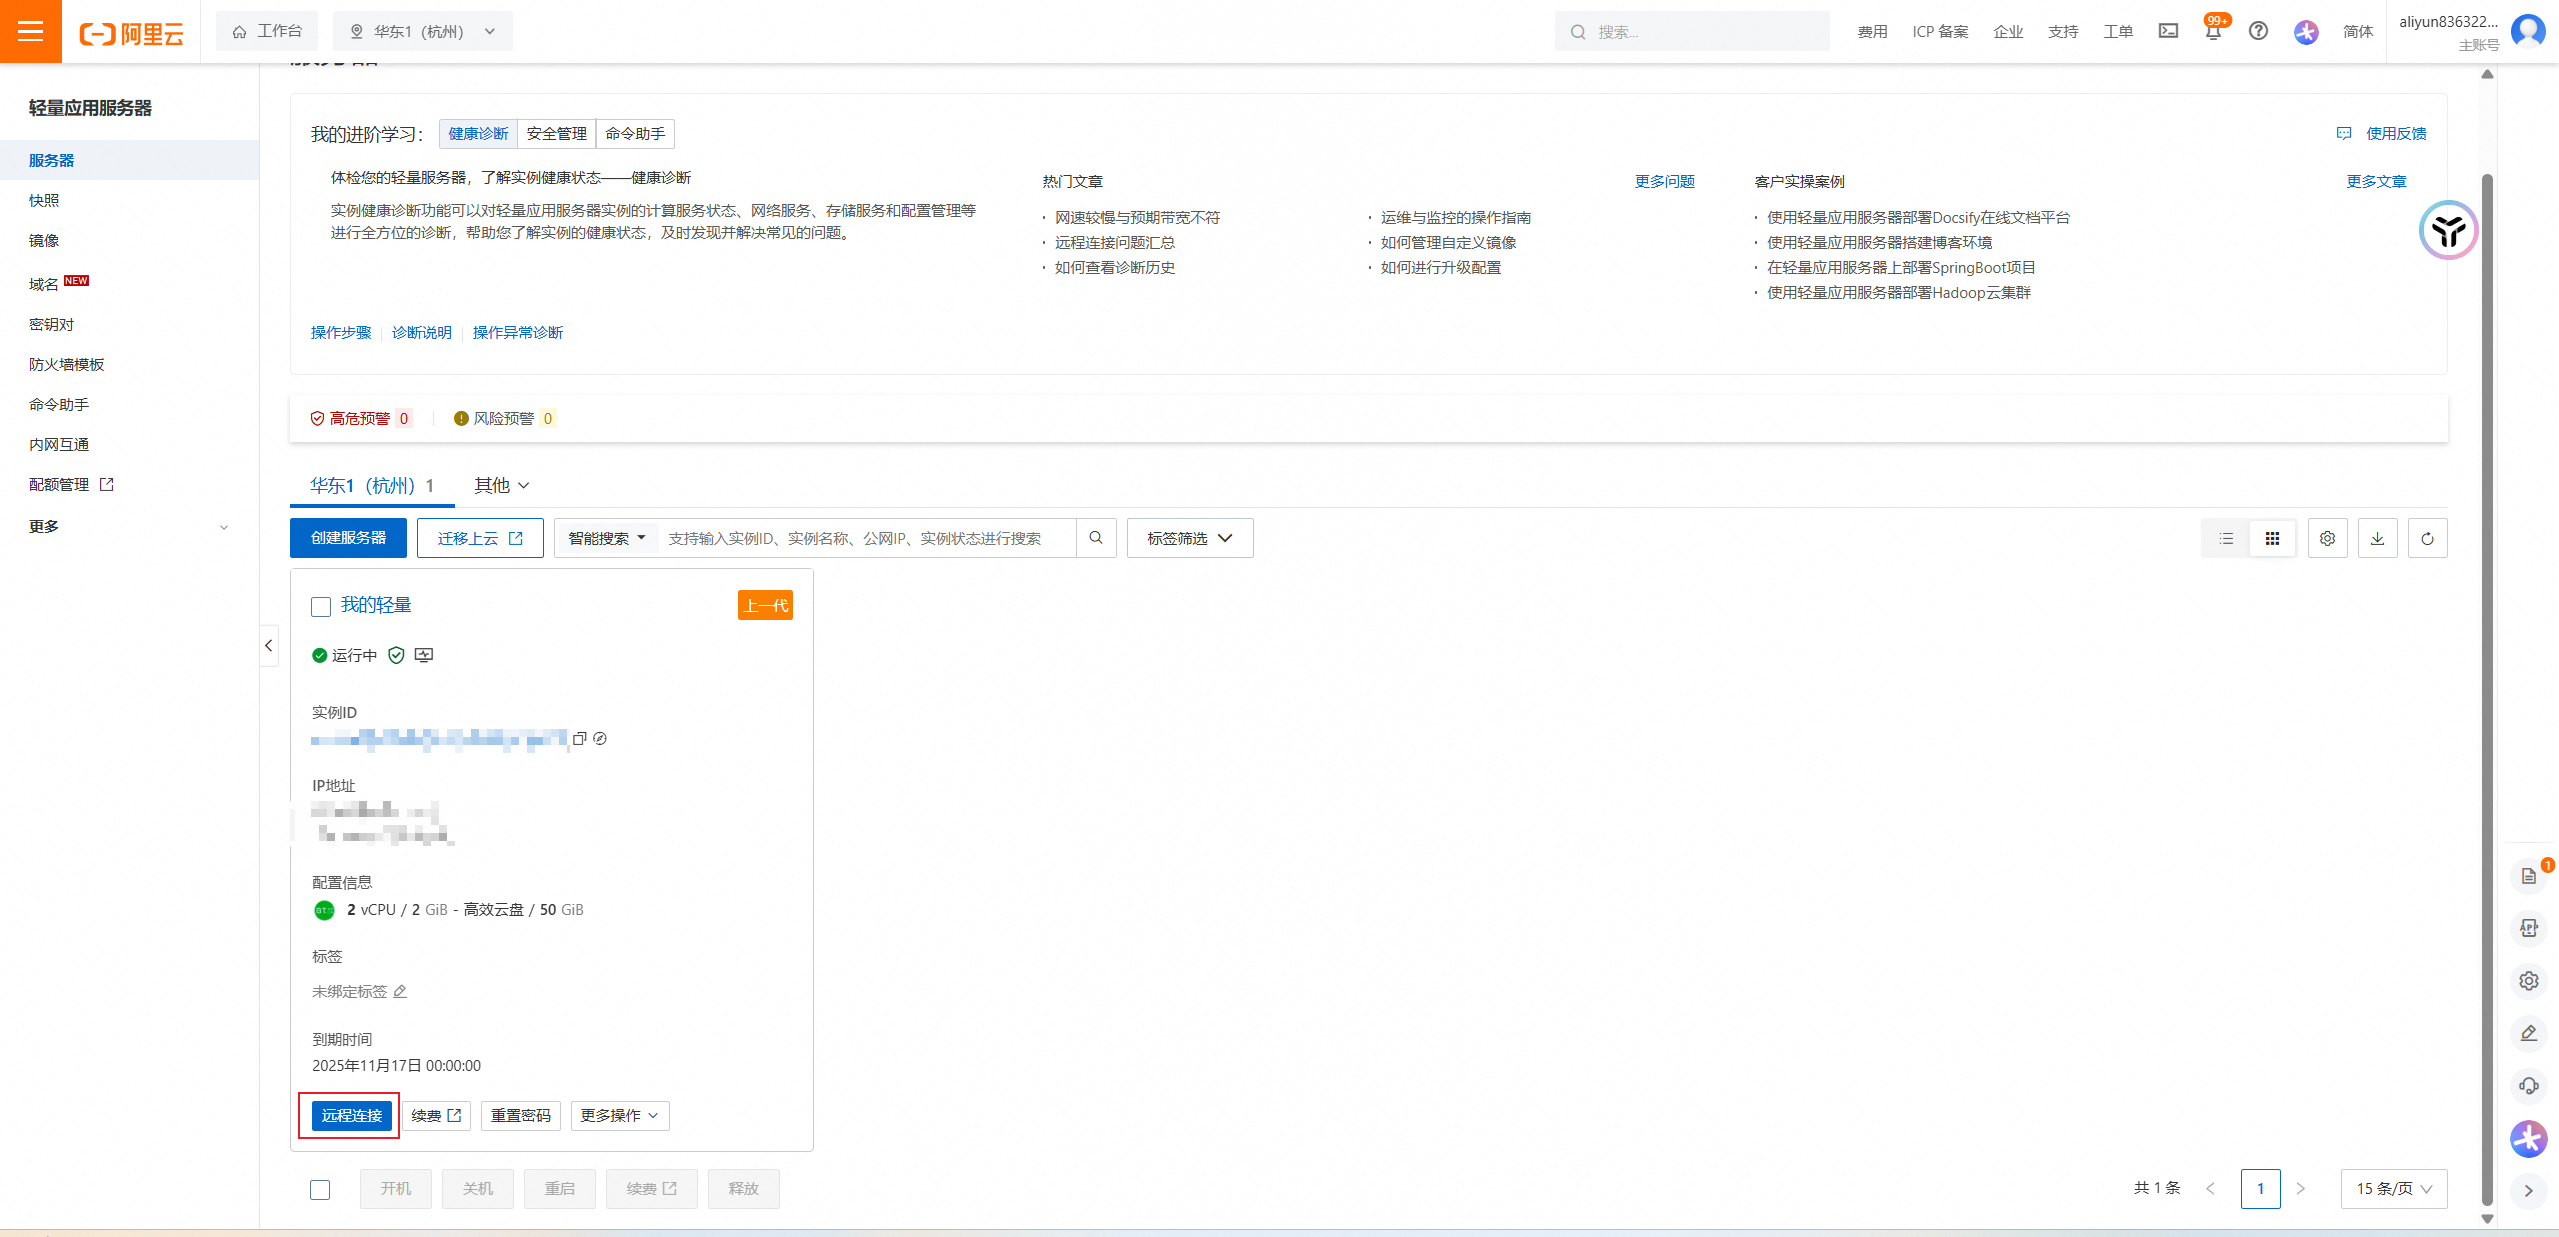
Task: Download the instance list
Action: [2378, 539]
